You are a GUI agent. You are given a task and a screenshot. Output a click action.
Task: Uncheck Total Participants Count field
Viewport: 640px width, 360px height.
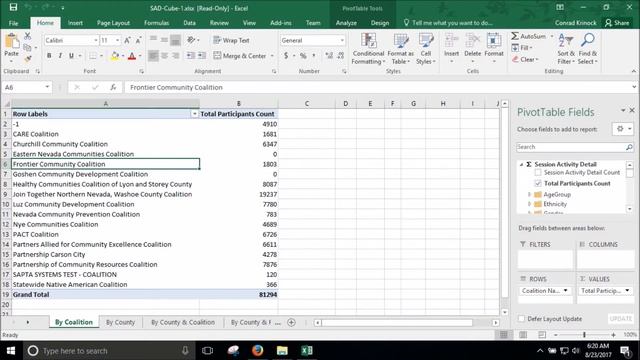coord(538,183)
